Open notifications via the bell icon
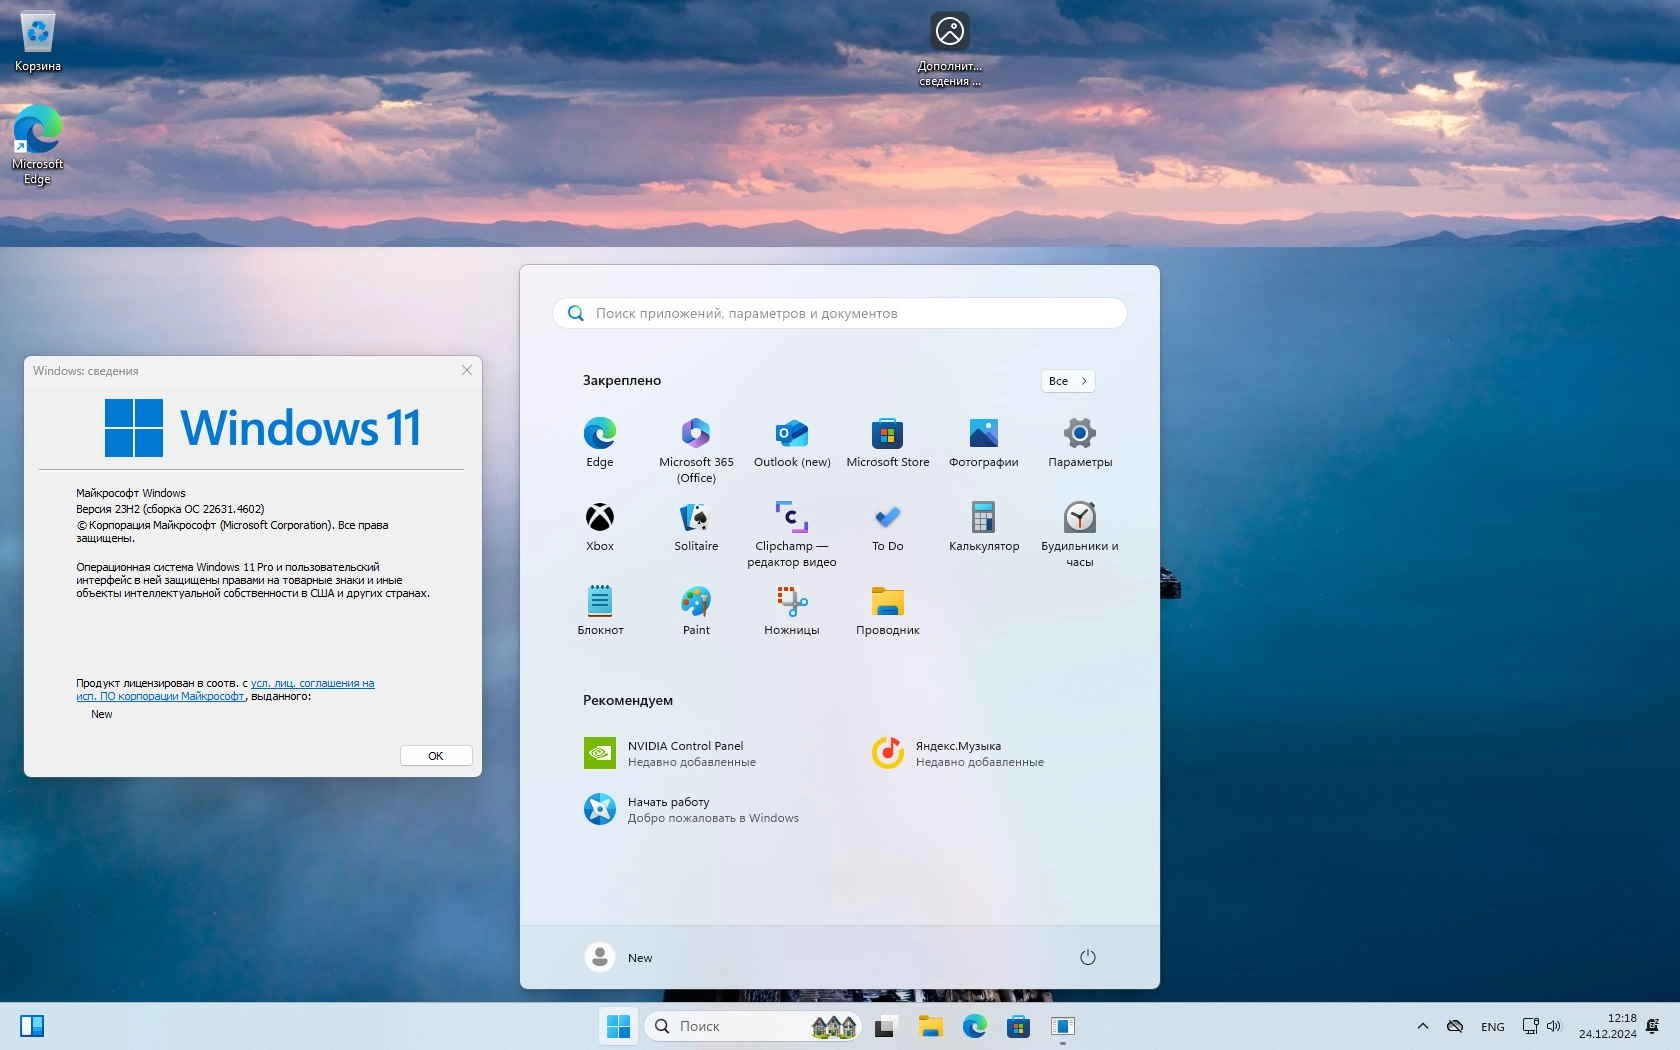Screen dimensions: 1680x1050 coord(1652,1026)
